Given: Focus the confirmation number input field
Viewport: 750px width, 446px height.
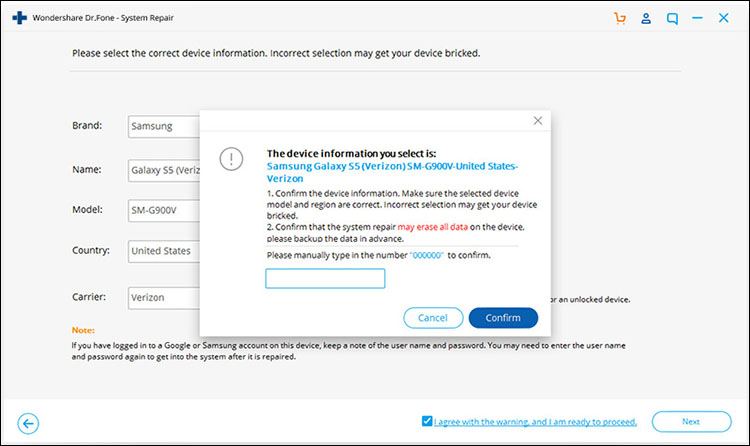Looking at the screenshot, I should point(325,279).
